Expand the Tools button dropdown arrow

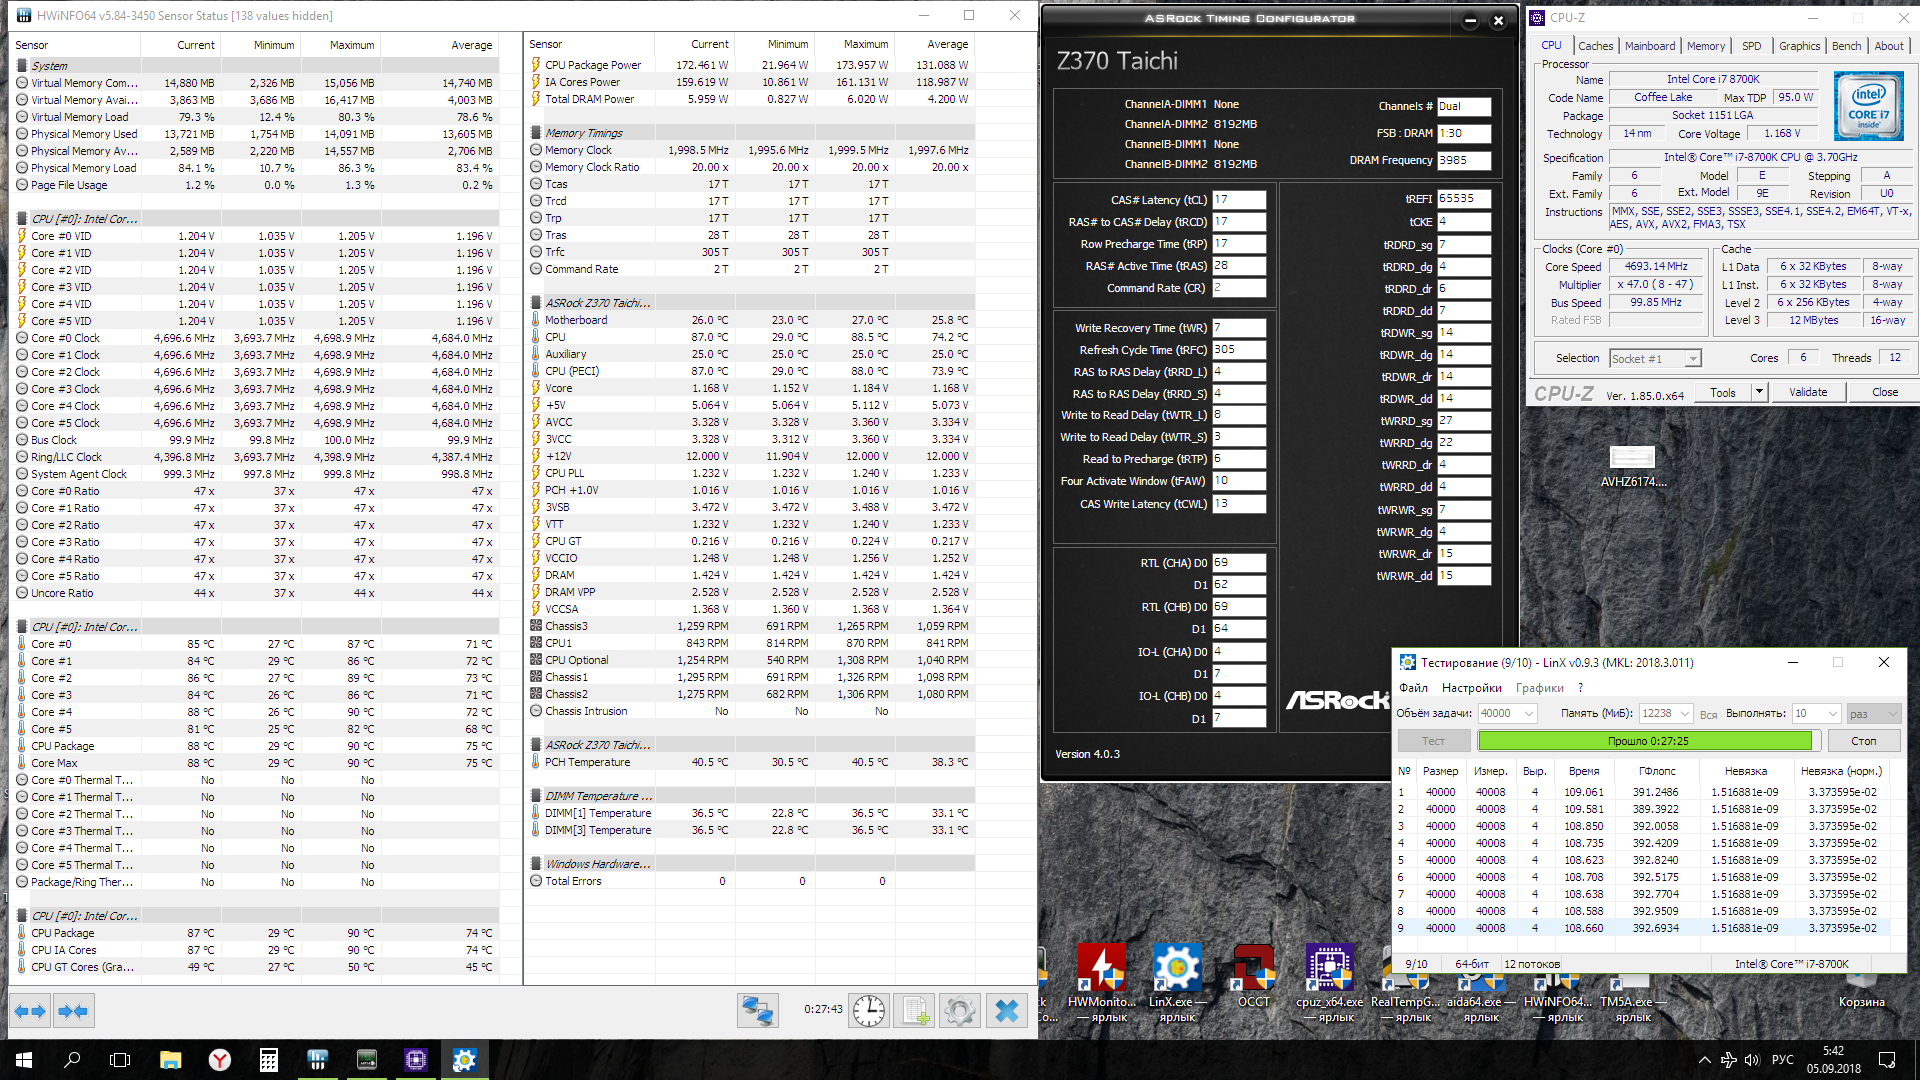coord(1759,392)
